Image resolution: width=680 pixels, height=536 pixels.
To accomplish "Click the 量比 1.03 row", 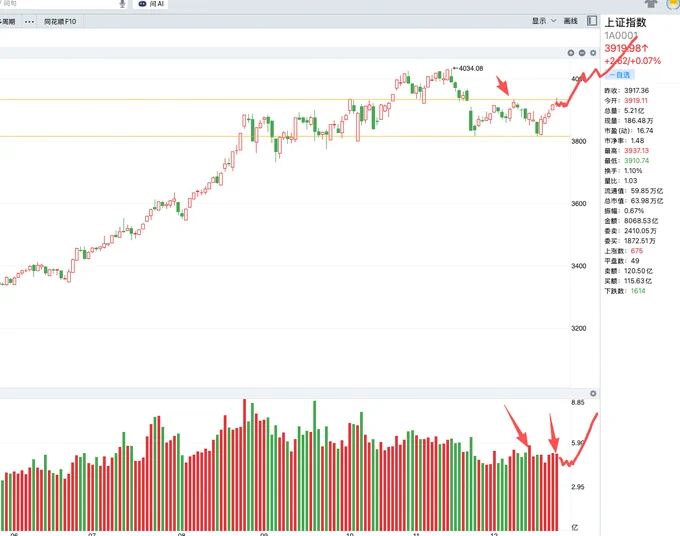I will [x=621, y=180].
